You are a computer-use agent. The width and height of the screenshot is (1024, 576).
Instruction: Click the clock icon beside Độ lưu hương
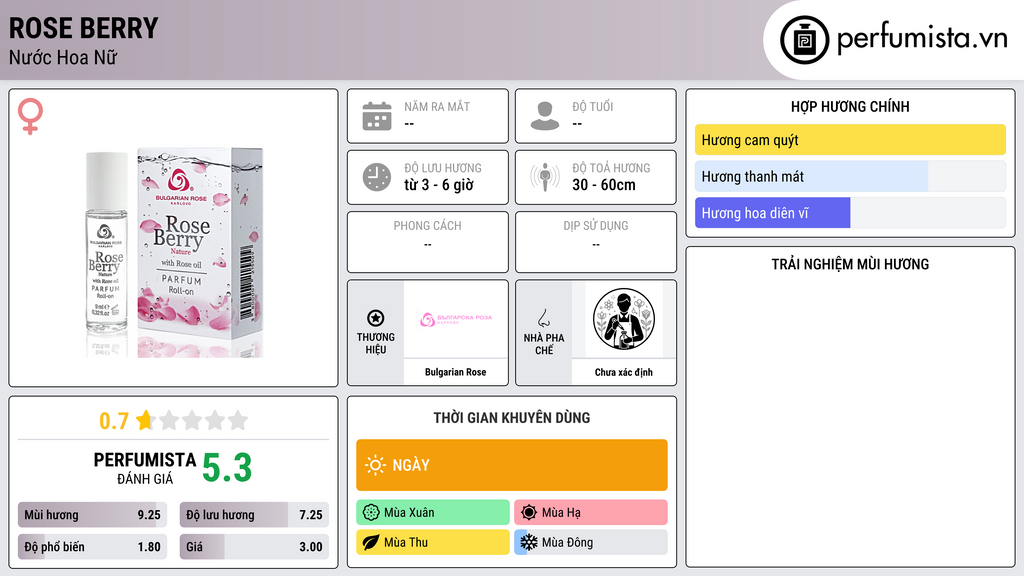tap(377, 177)
